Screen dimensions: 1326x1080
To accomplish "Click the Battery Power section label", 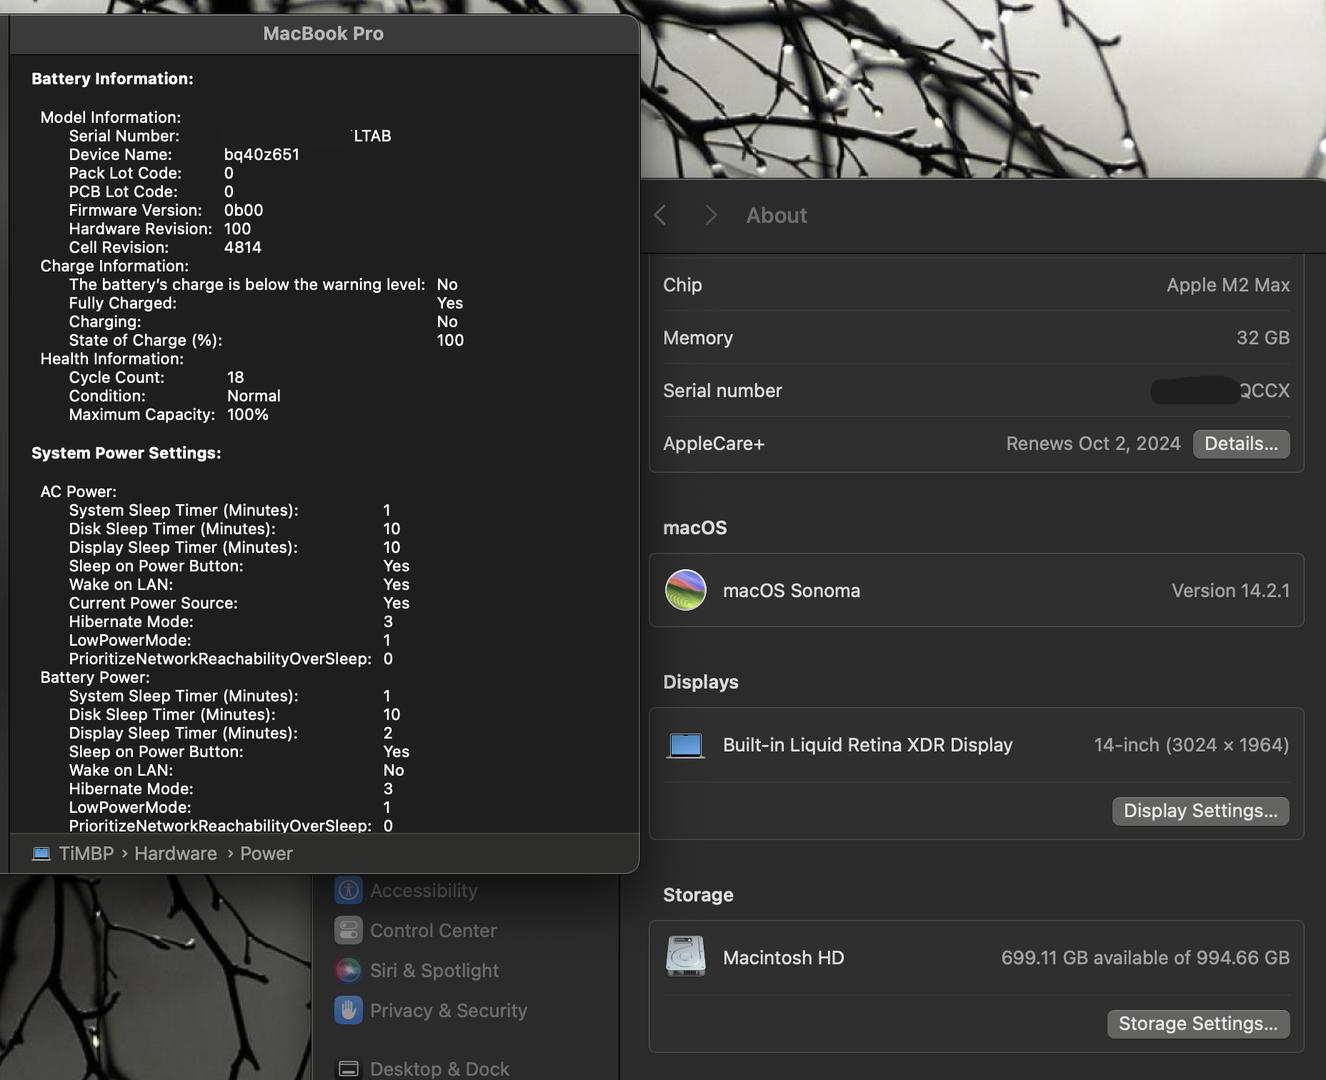I will coord(95,677).
